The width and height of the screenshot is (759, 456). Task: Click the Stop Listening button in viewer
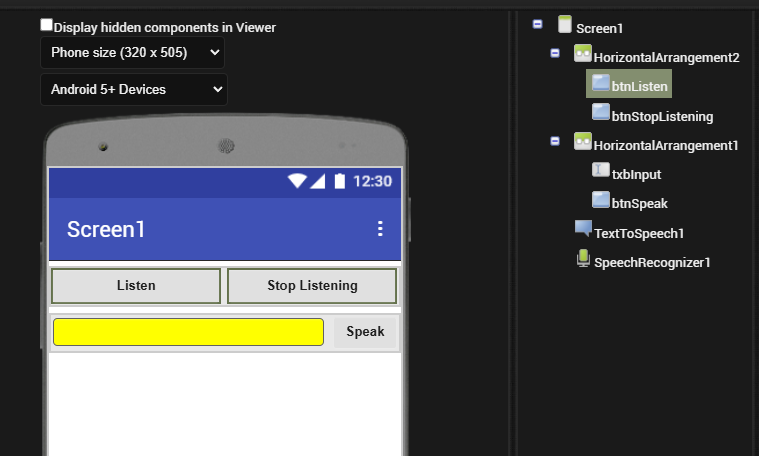click(x=312, y=286)
